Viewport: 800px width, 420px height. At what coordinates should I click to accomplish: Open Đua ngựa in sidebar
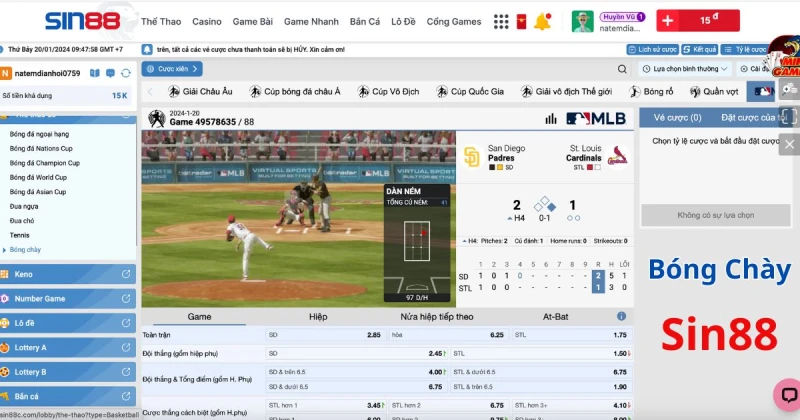[x=24, y=206]
